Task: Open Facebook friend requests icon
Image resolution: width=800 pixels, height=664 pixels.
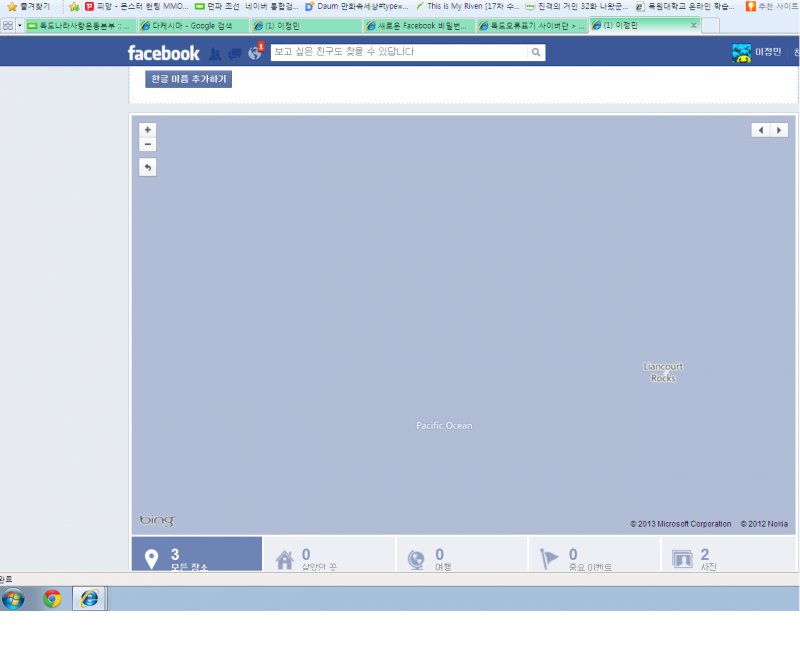Action: pyautogui.click(x=214, y=53)
